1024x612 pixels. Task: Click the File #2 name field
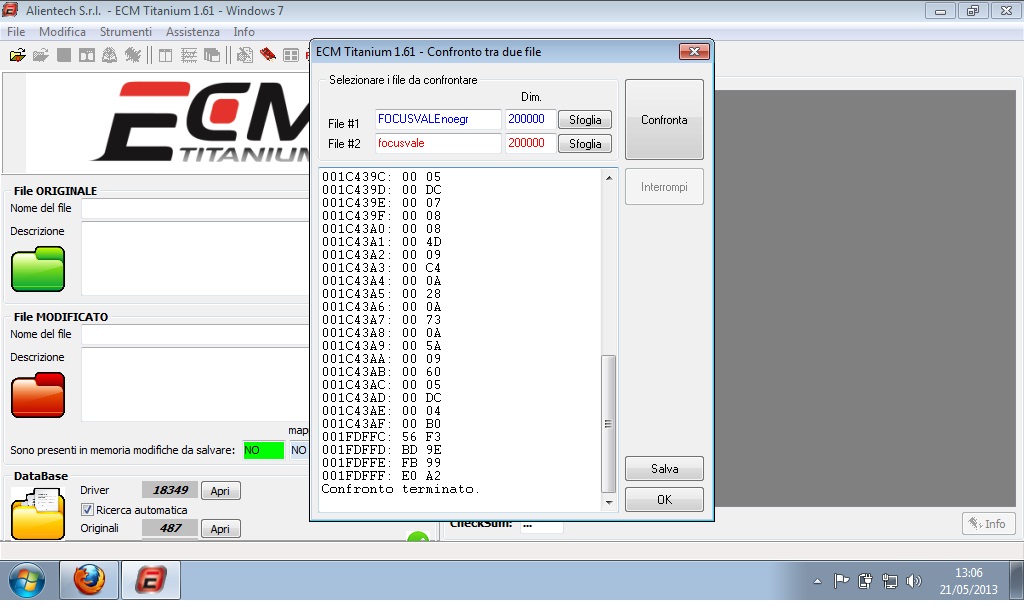click(438, 143)
